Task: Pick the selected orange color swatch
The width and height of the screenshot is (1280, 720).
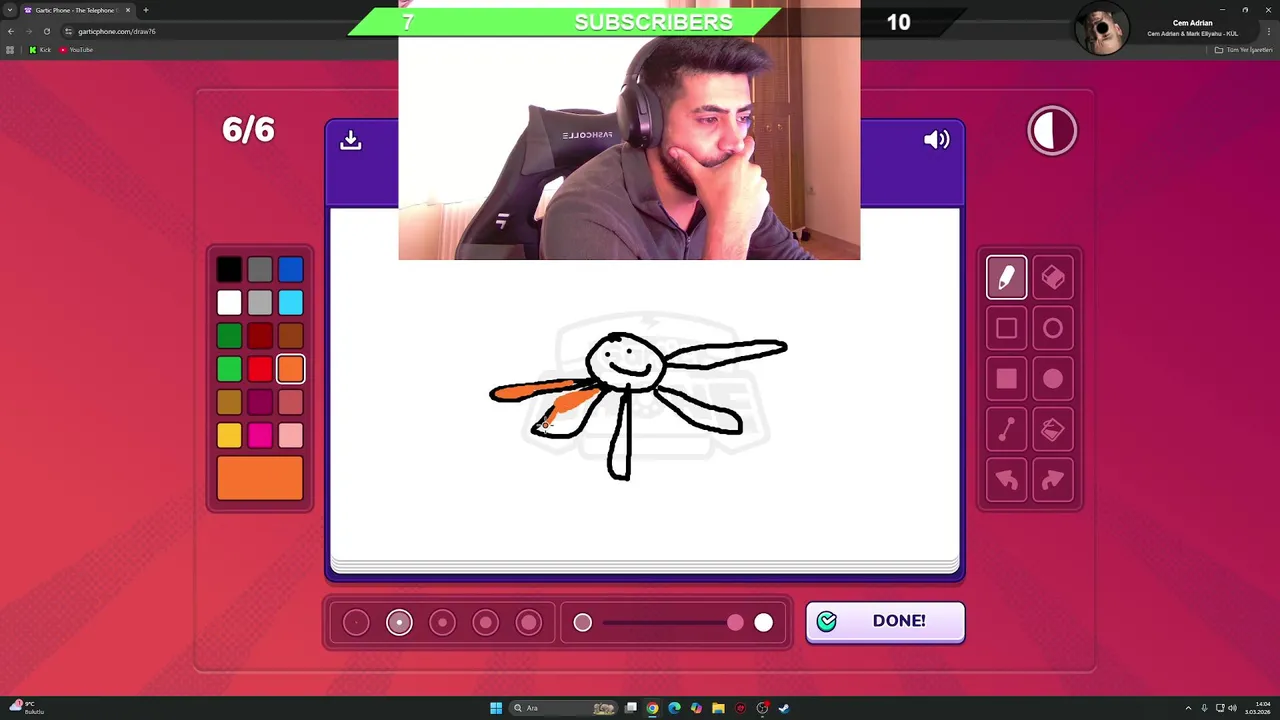Action: click(x=291, y=369)
